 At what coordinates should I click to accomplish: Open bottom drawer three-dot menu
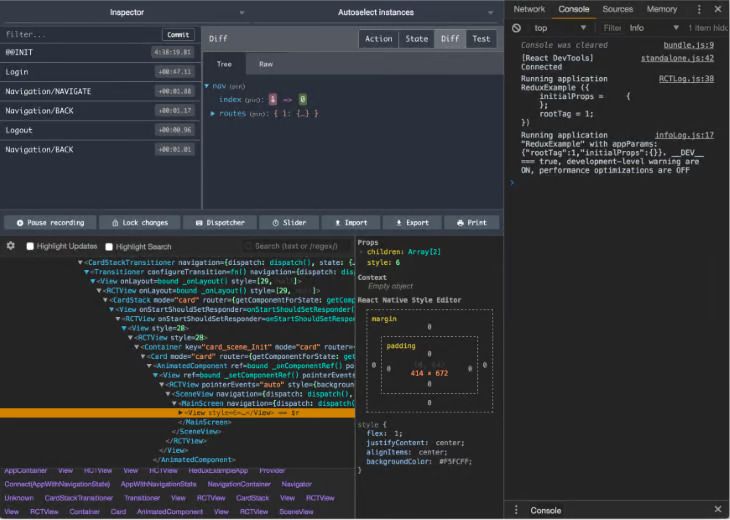516,510
